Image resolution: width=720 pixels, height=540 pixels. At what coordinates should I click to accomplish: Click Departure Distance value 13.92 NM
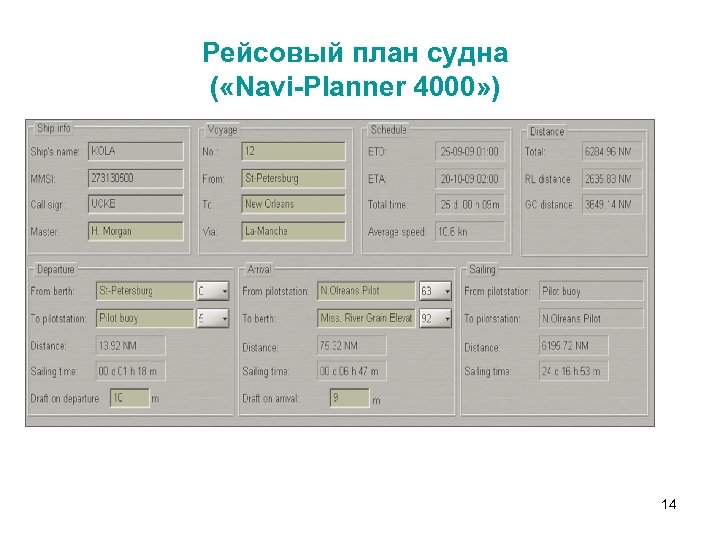click(130, 346)
